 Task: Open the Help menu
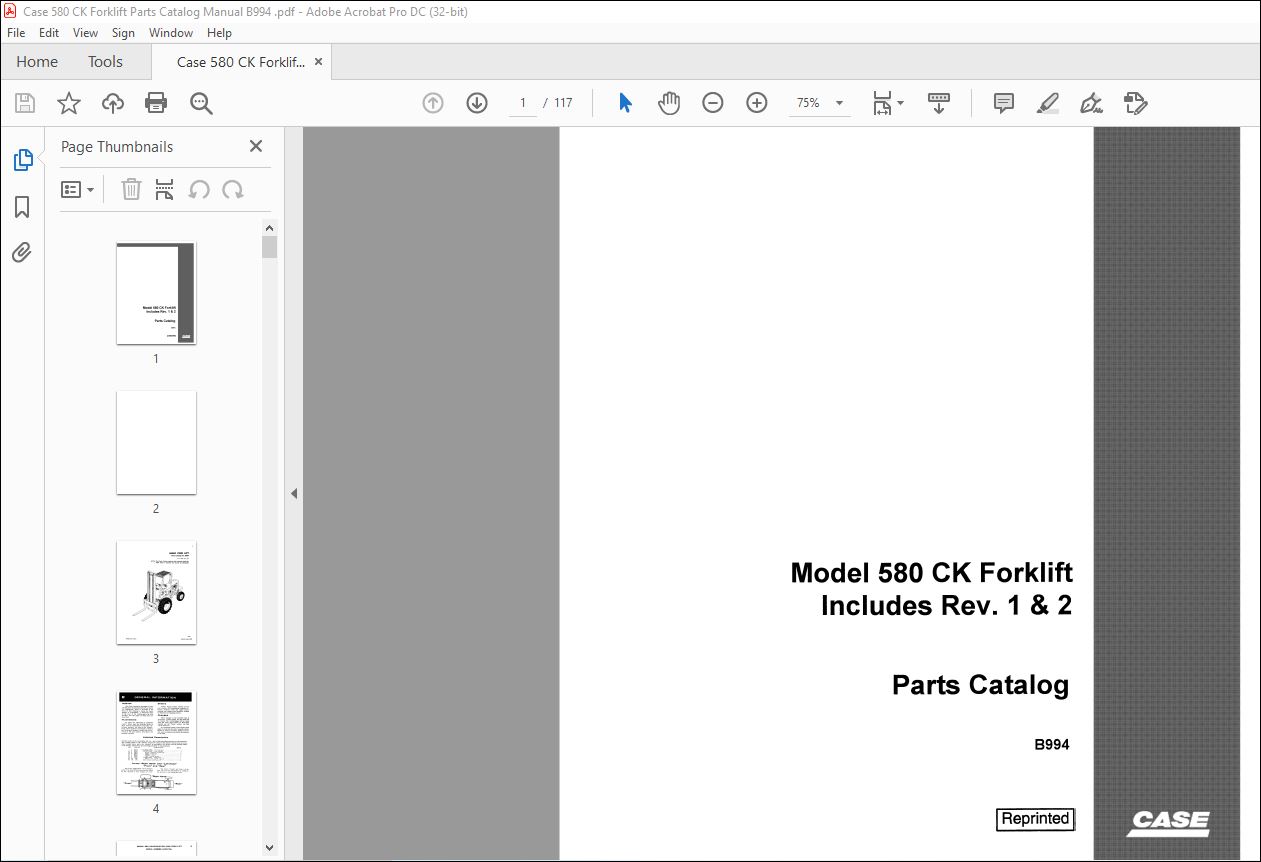click(x=219, y=33)
